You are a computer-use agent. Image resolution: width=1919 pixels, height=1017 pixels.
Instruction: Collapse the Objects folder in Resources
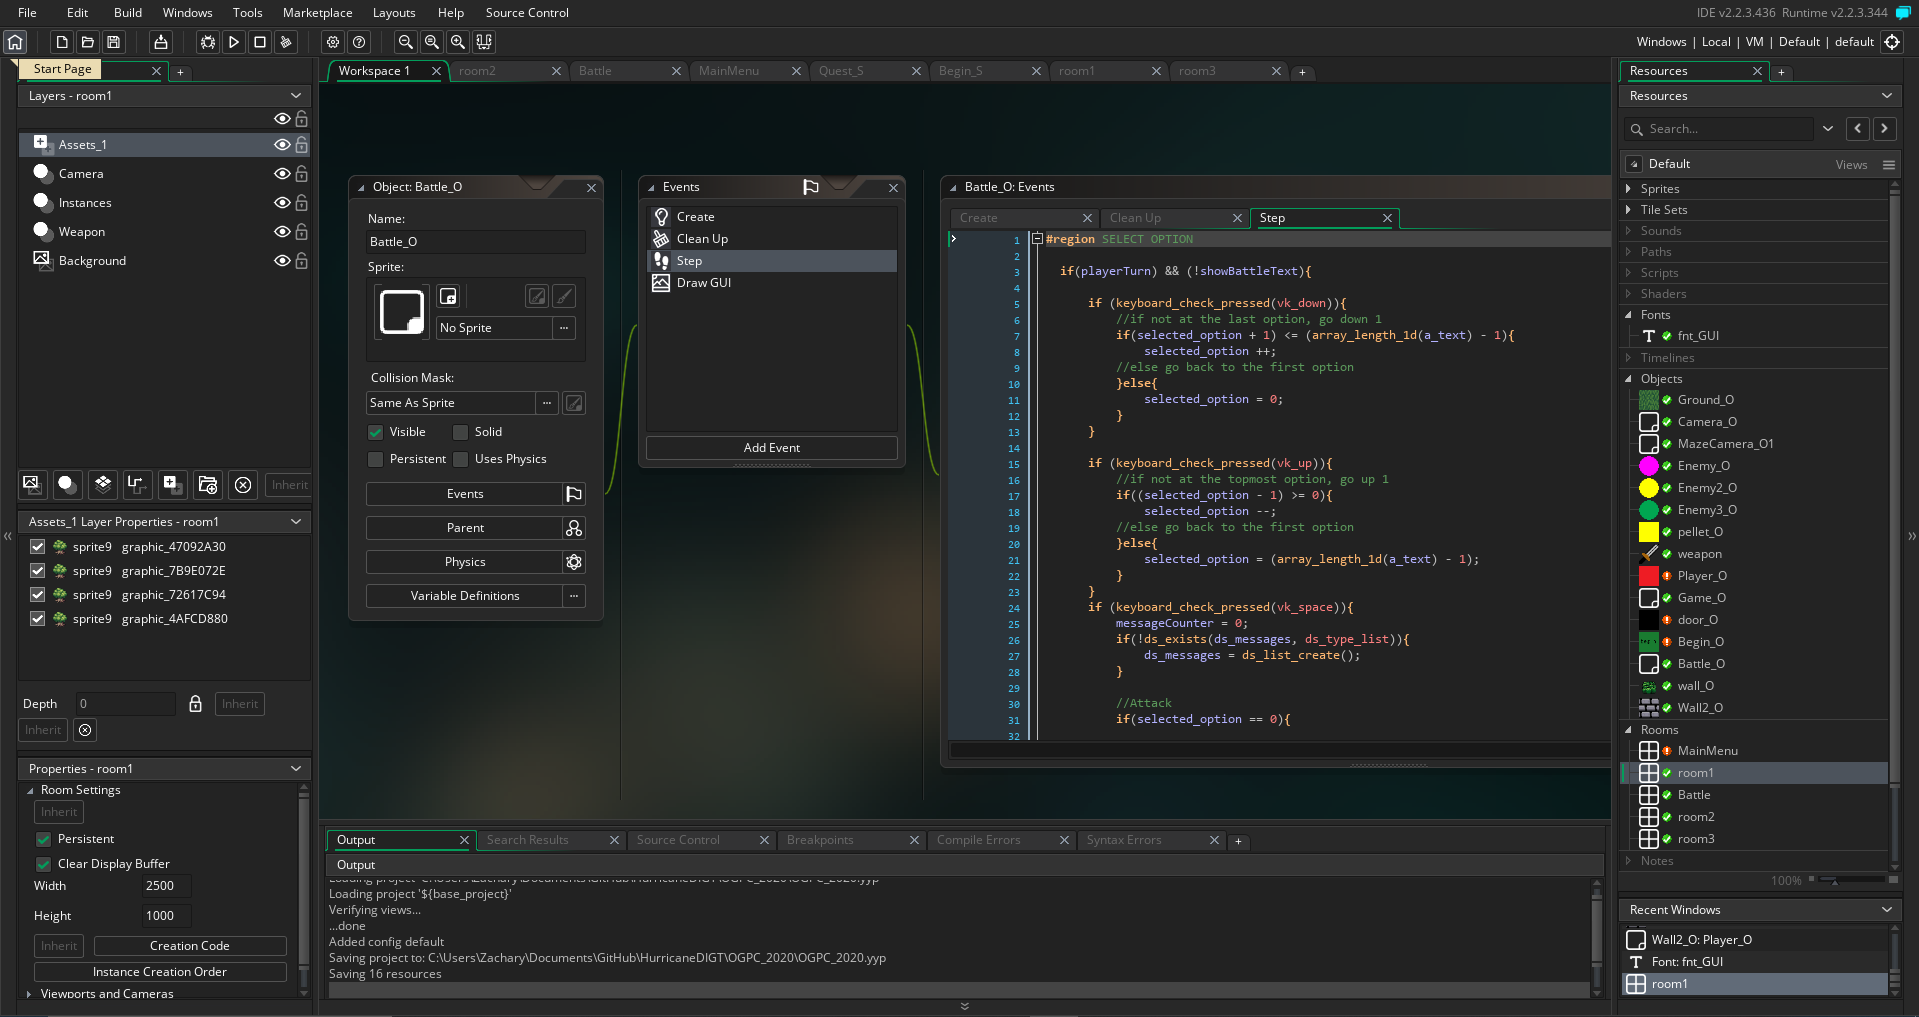coord(1628,379)
